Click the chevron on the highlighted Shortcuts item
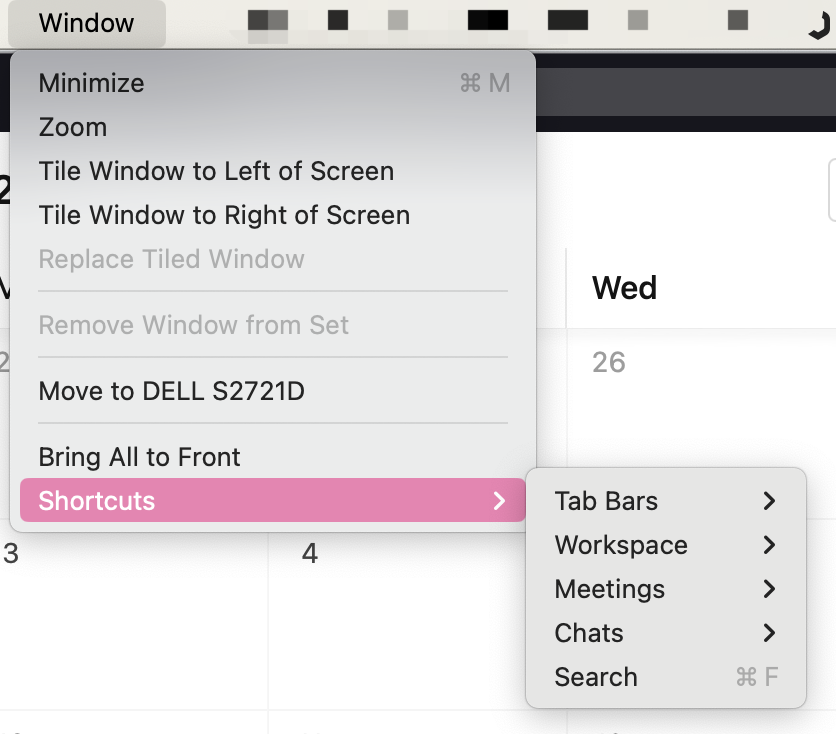The height and width of the screenshot is (734, 836). (x=500, y=501)
